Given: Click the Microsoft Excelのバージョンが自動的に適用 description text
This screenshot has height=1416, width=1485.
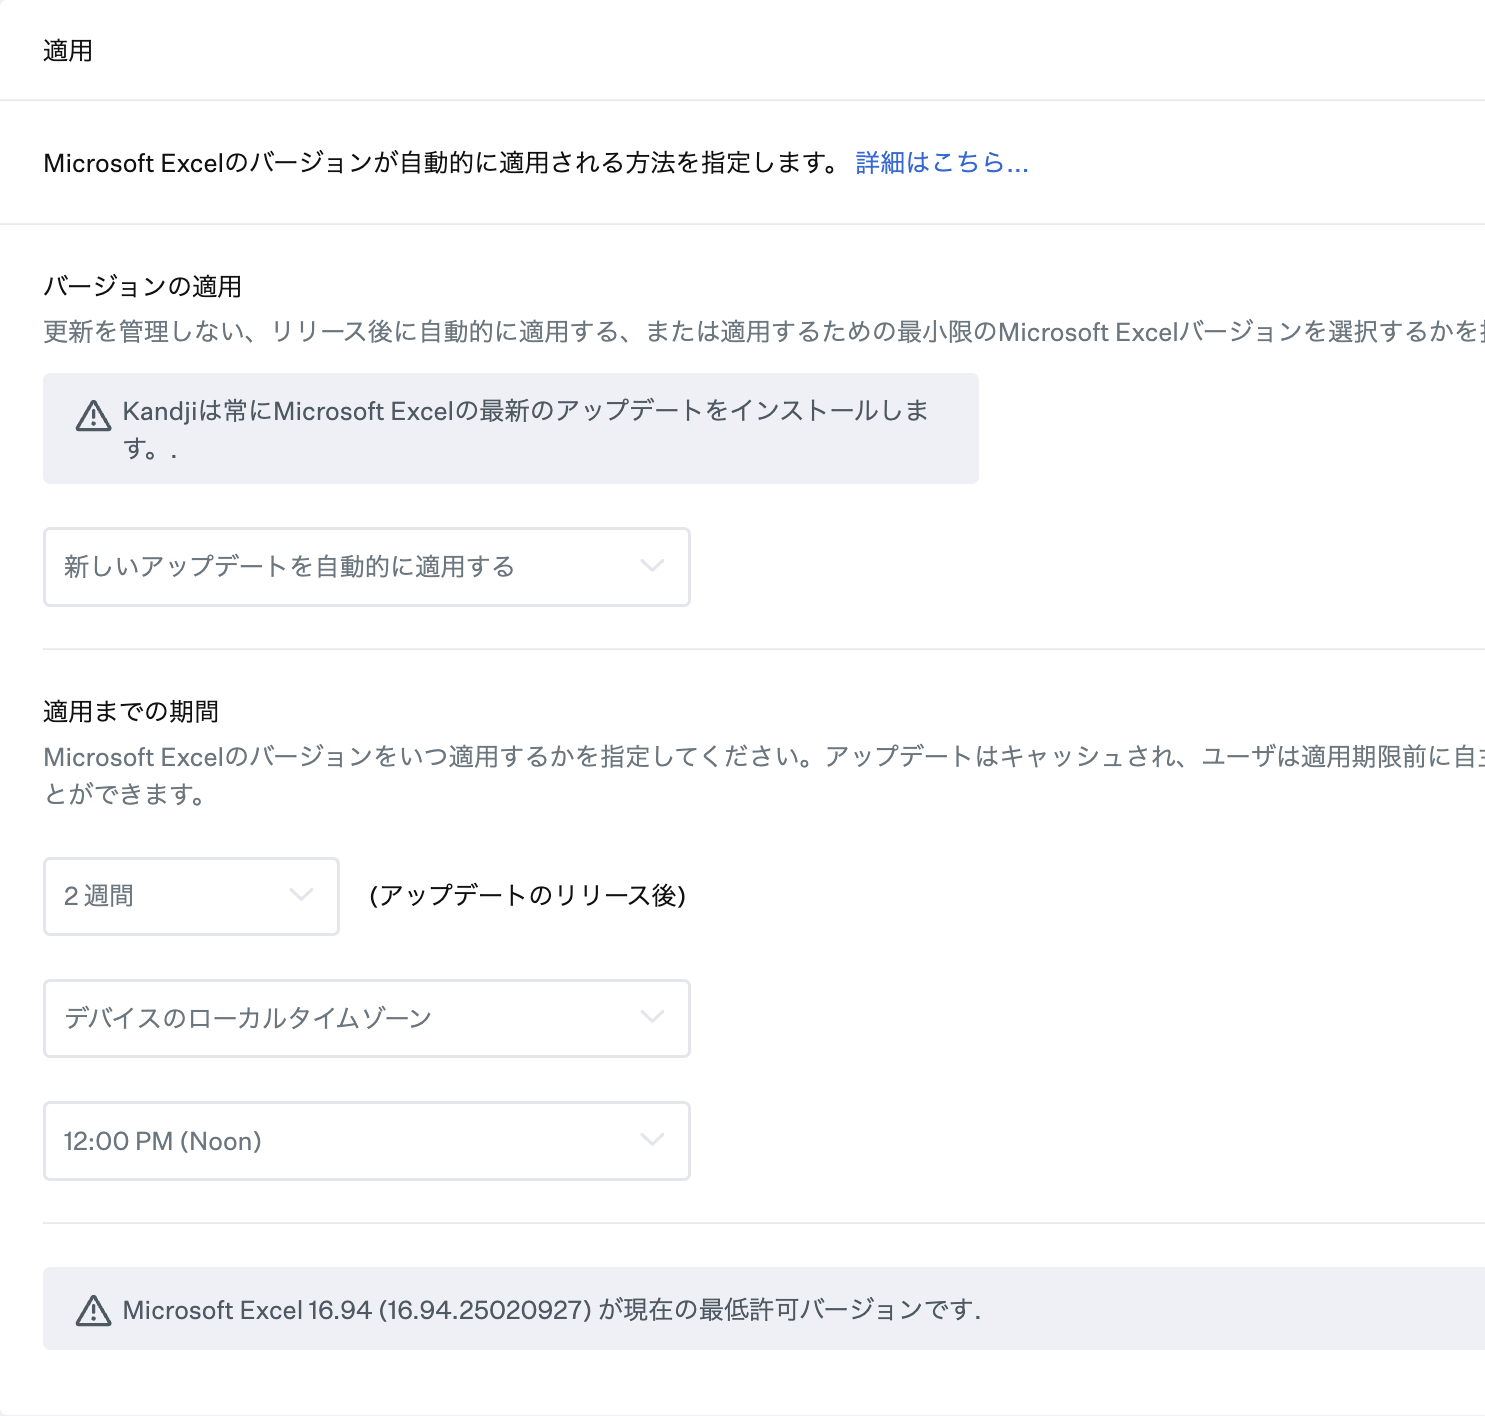Looking at the screenshot, I should [x=443, y=163].
